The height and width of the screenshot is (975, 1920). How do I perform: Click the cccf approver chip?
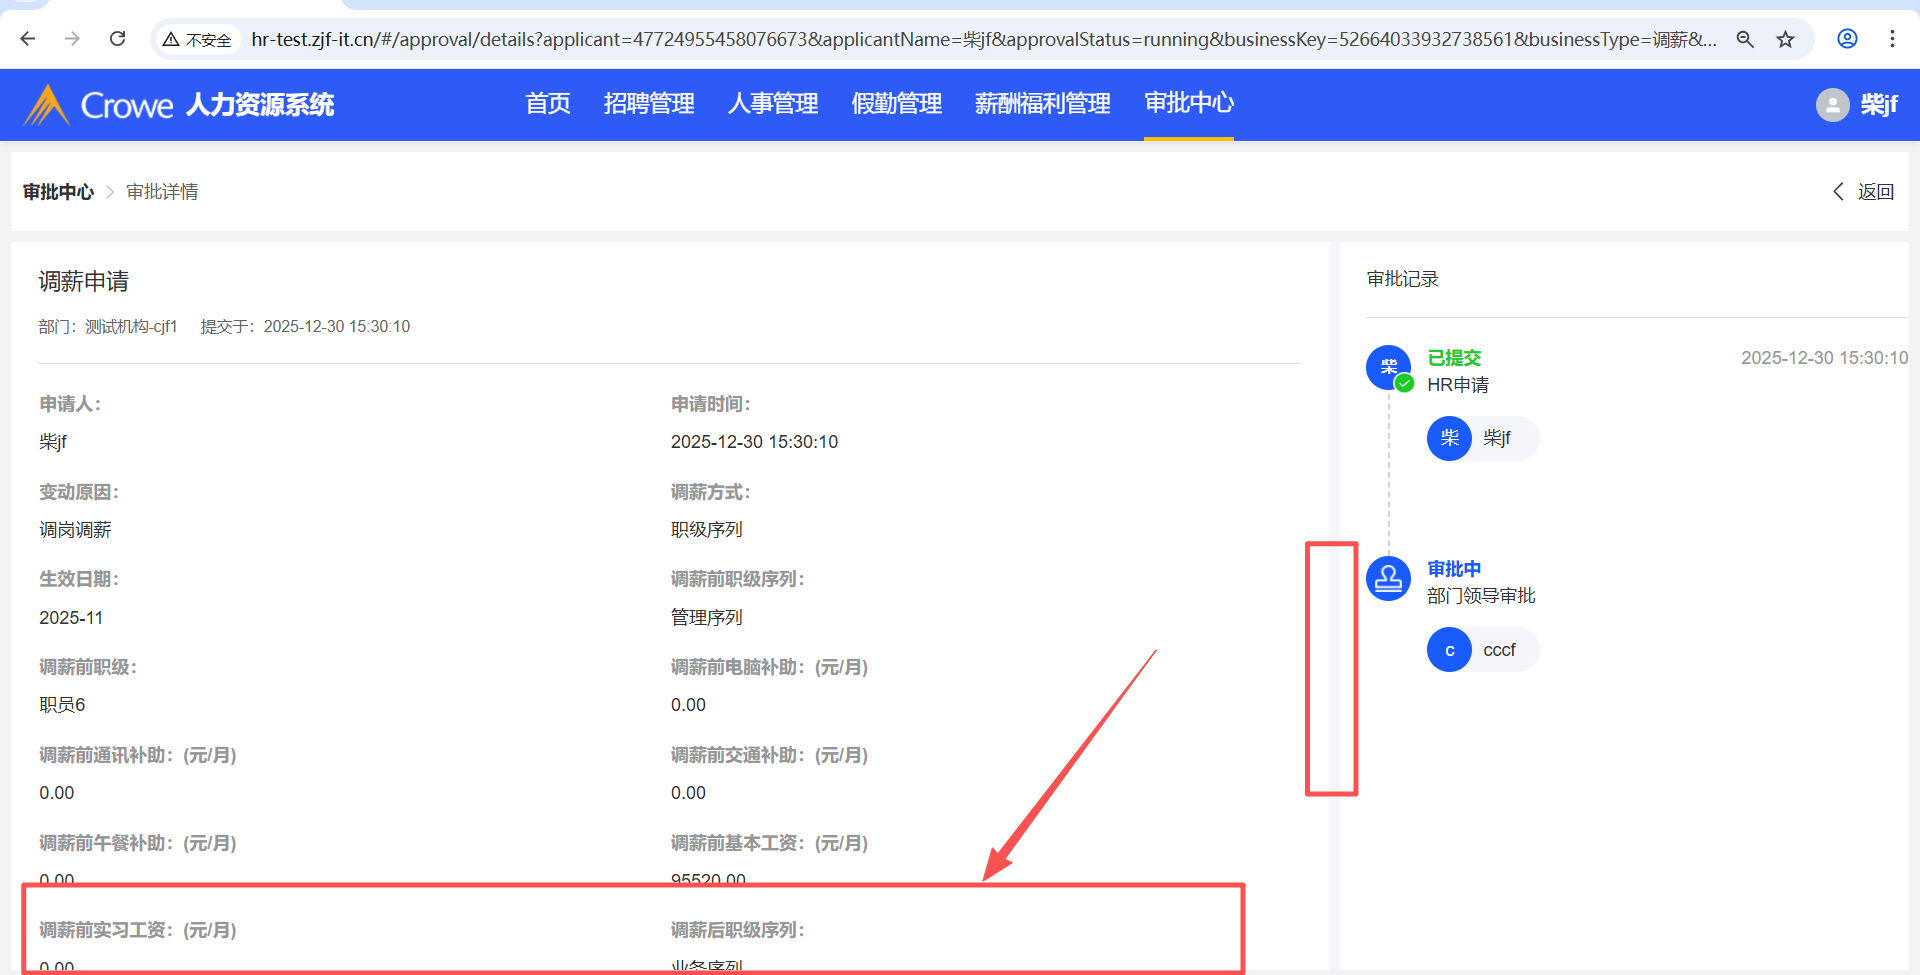[1482, 650]
